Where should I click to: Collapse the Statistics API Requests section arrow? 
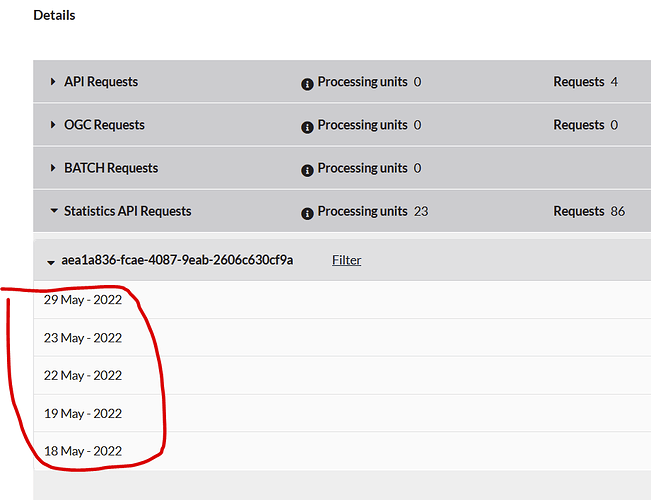coord(54,211)
